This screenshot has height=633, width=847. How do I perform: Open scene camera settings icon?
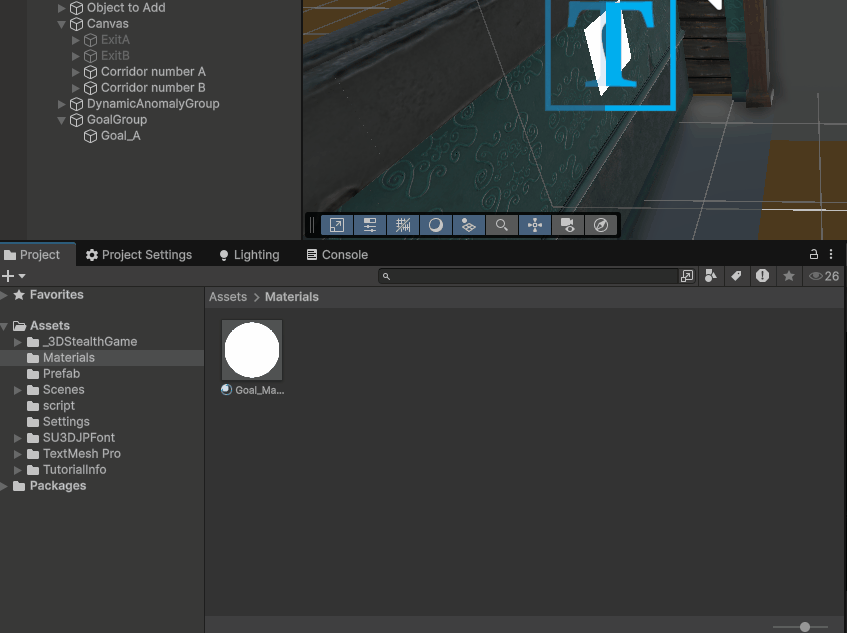(568, 225)
